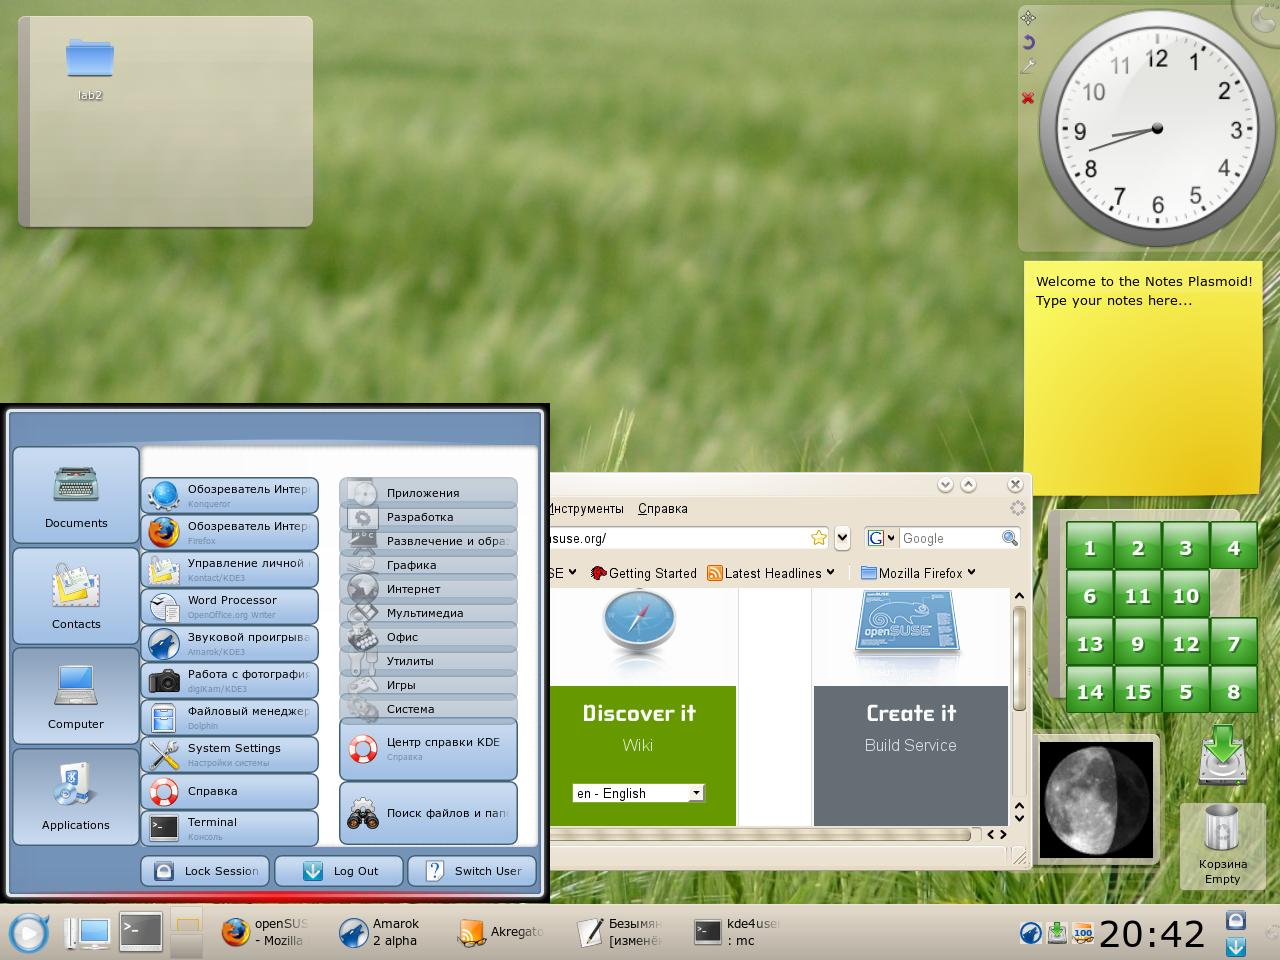
Task: Open clock widget settings via the wrench icon
Action: pos(1027,67)
